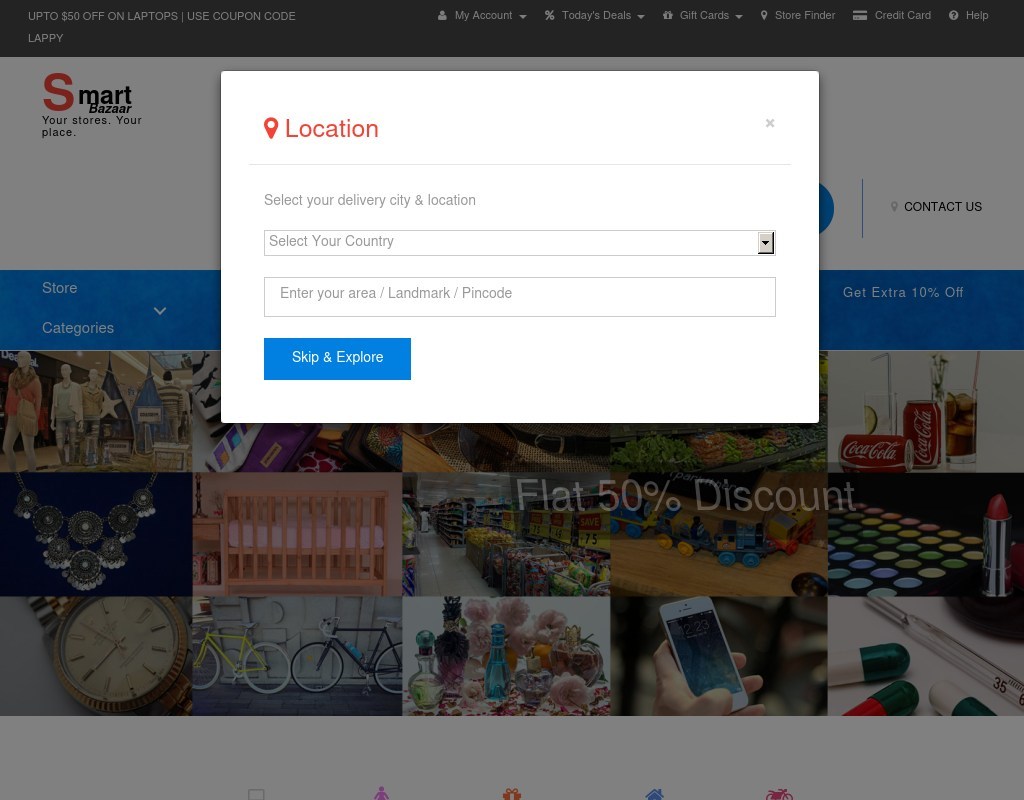
Task: Open the Select Your Country dropdown
Action: tap(519, 242)
